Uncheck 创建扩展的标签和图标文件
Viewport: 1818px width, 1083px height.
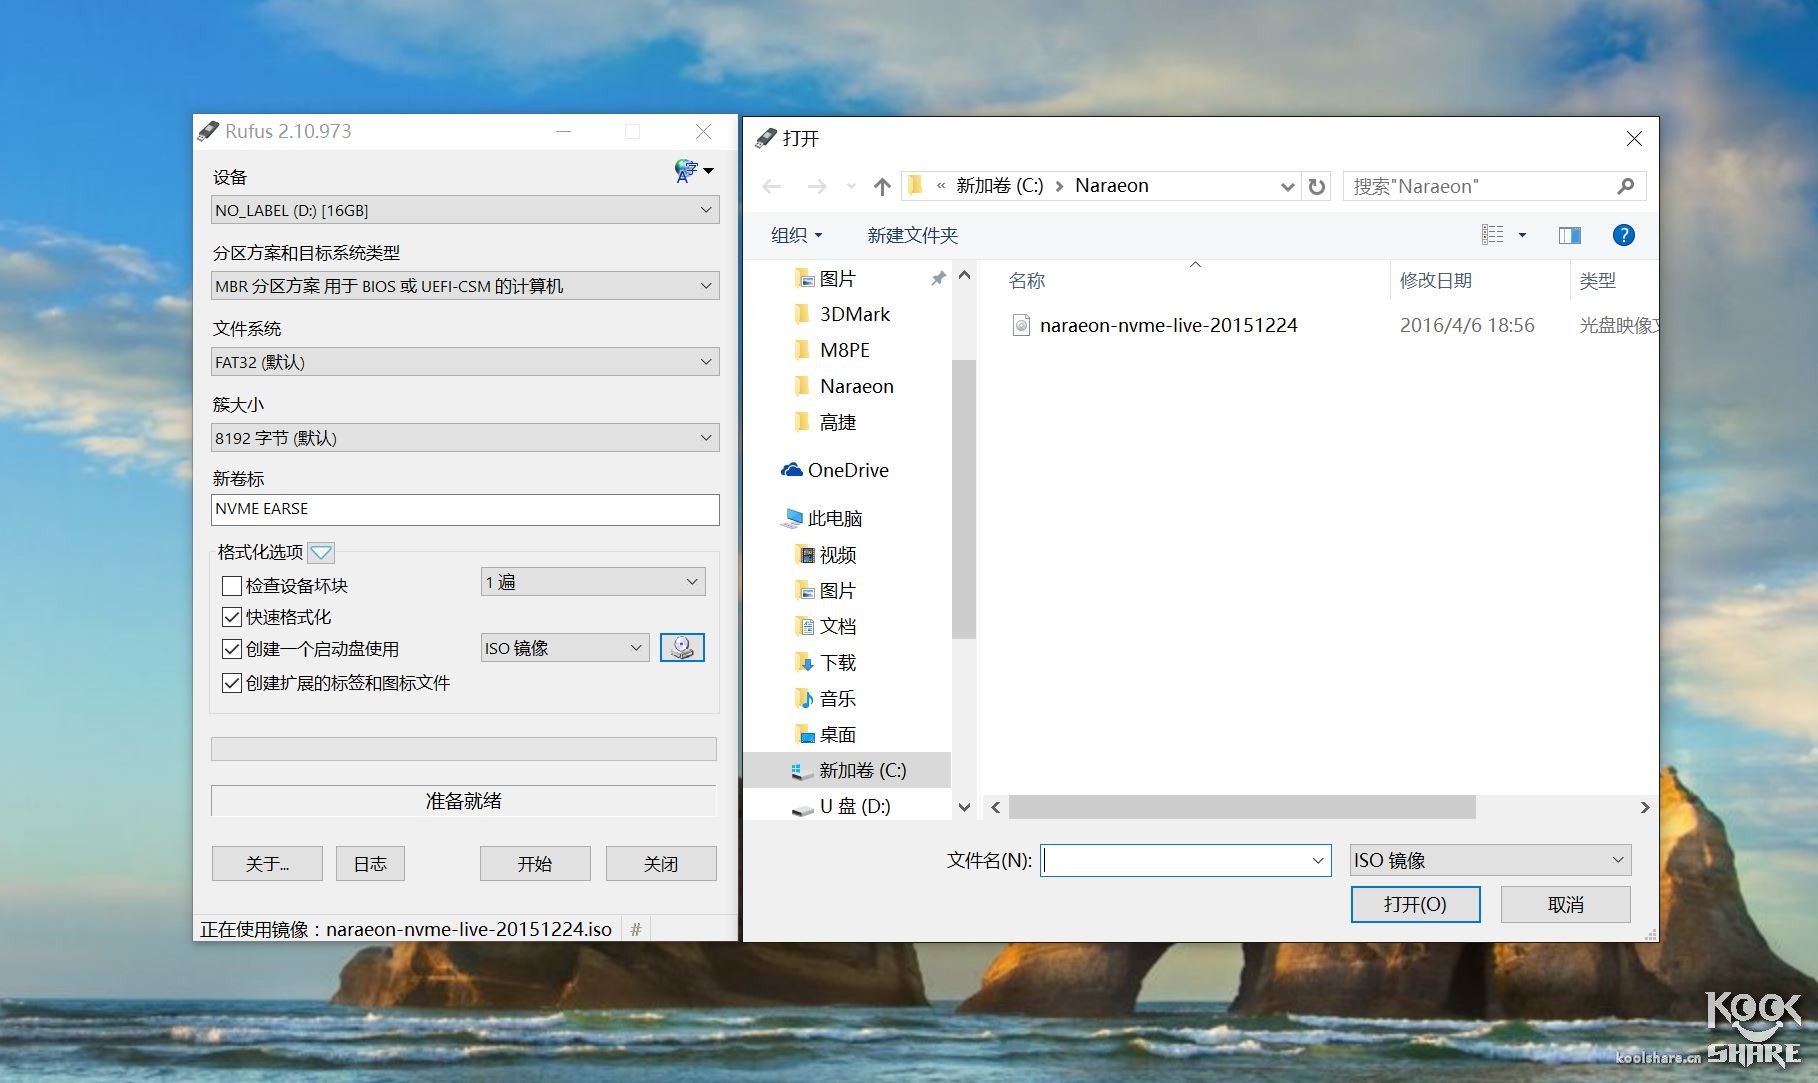(231, 683)
